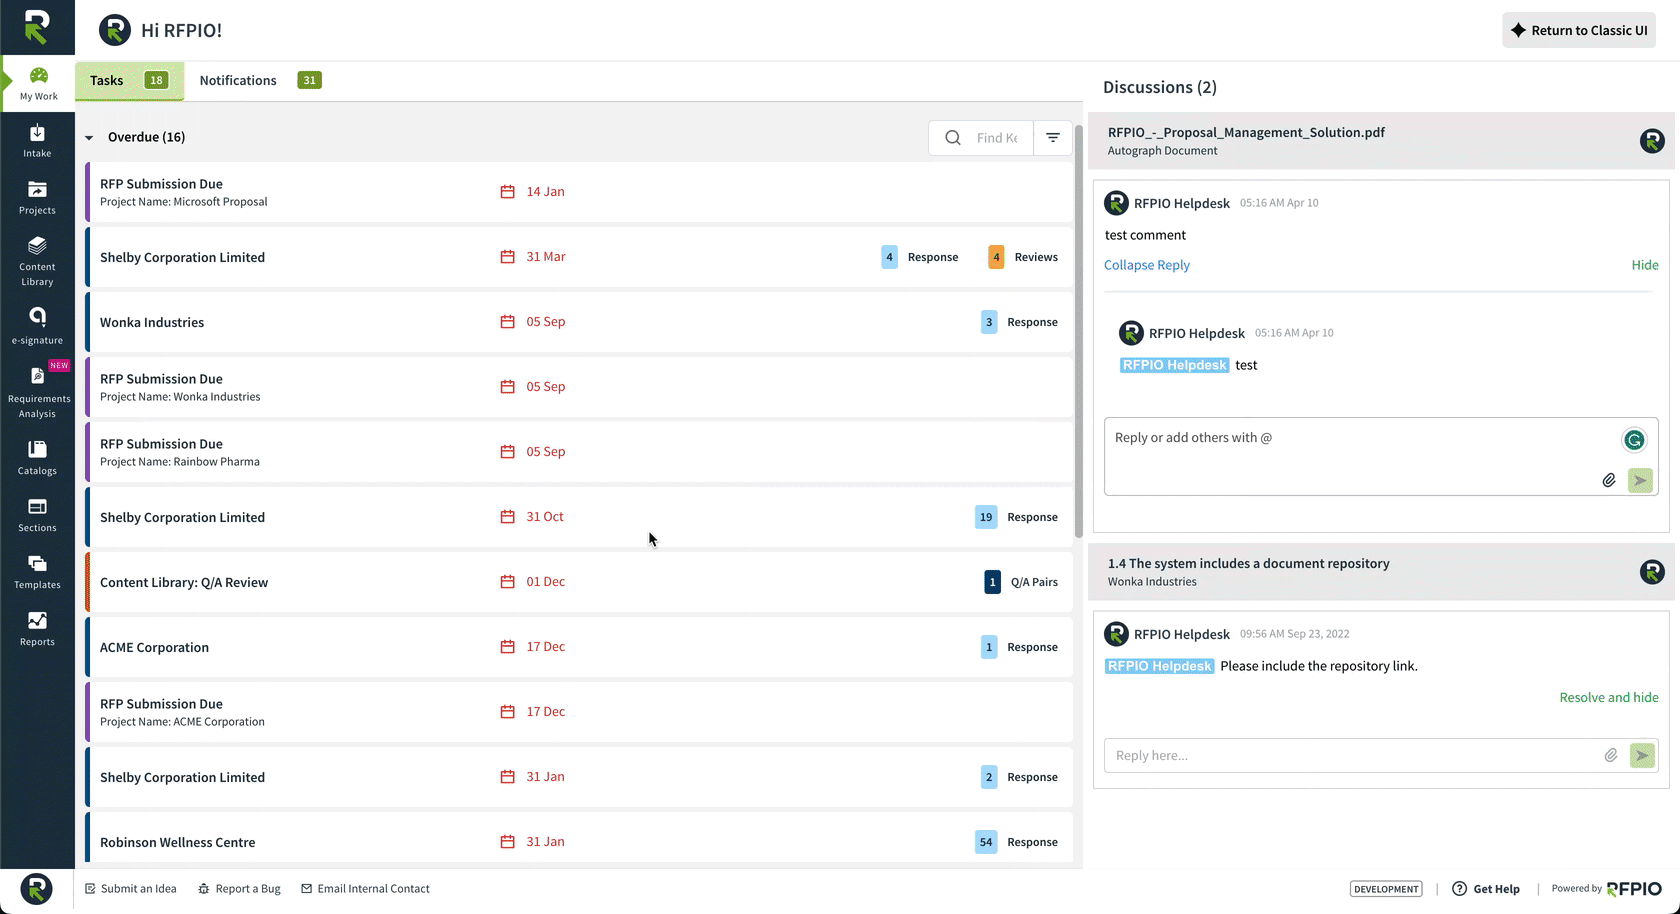This screenshot has width=1680, height=914.
Task: Send reply in Wonka Industries discussion
Action: coord(1642,755)
